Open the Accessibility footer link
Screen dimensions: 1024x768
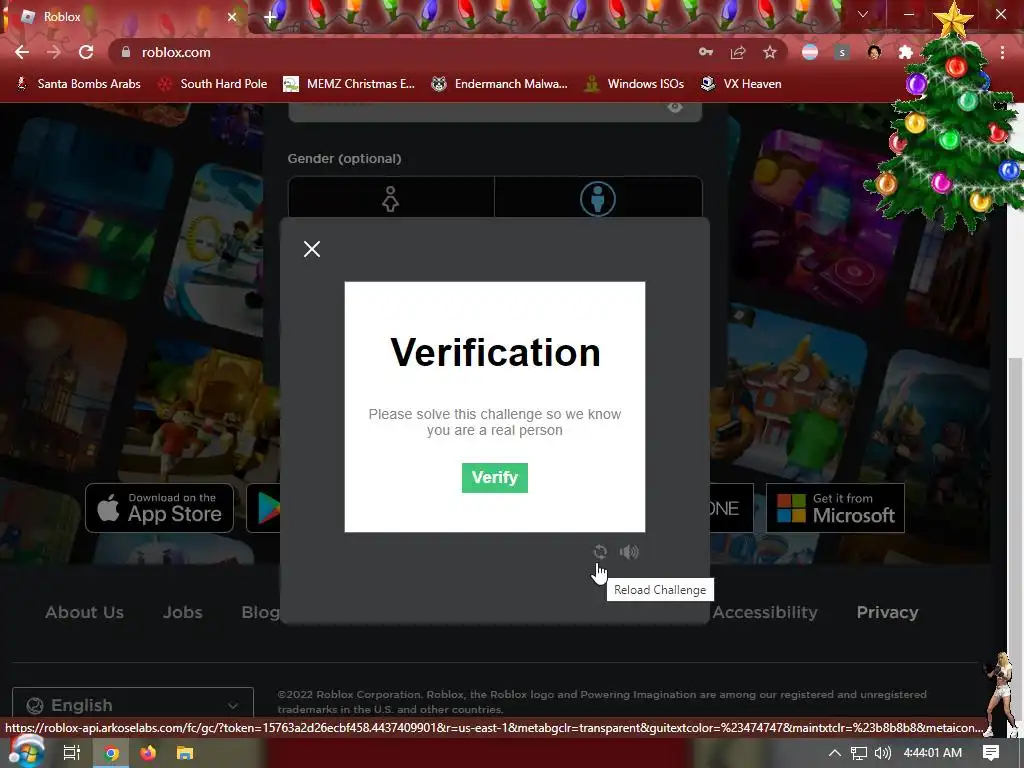pos(765,612)
